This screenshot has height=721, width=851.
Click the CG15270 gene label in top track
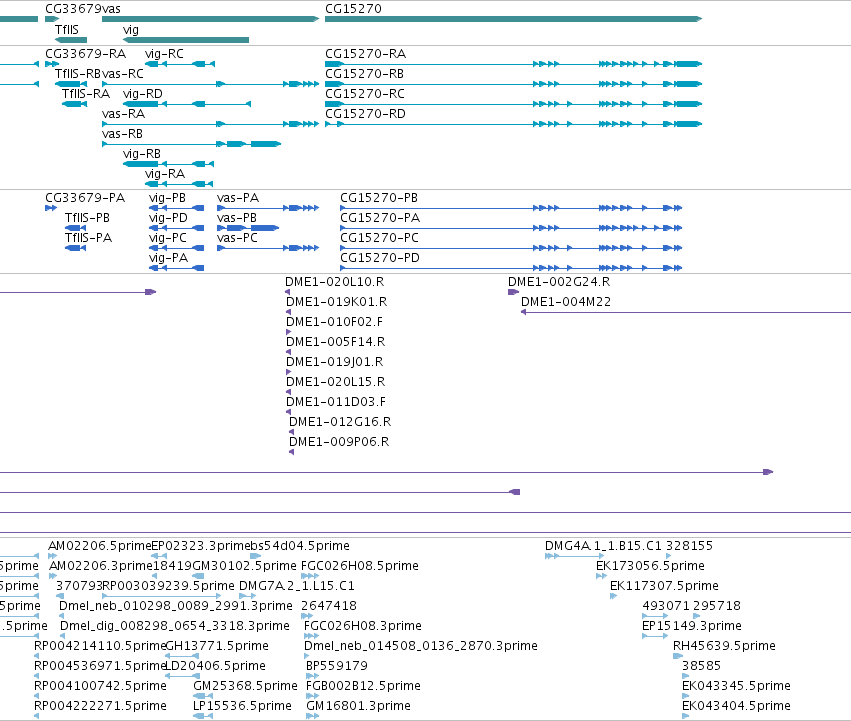point(353,9)
